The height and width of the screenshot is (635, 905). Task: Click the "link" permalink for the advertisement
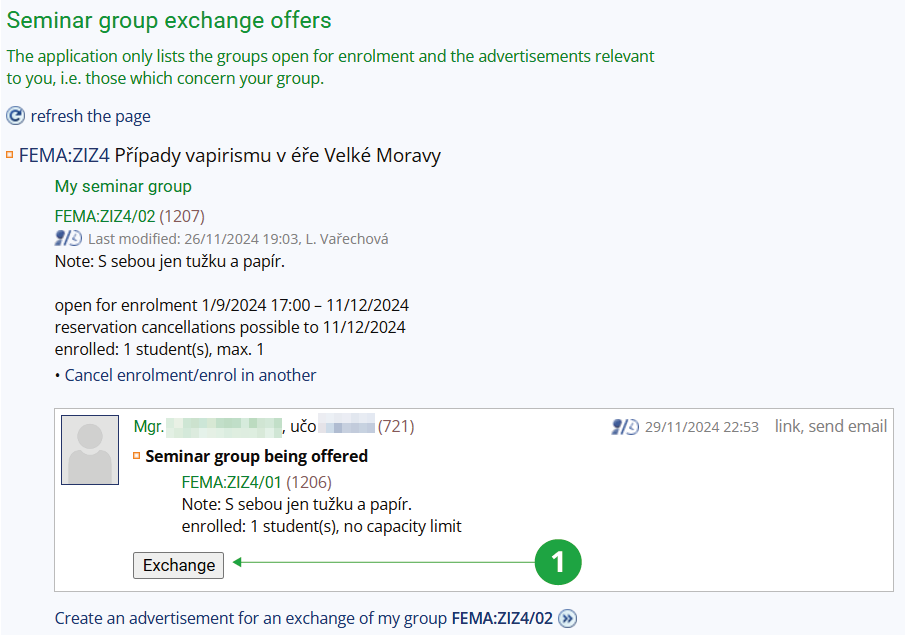pos(787,427)
